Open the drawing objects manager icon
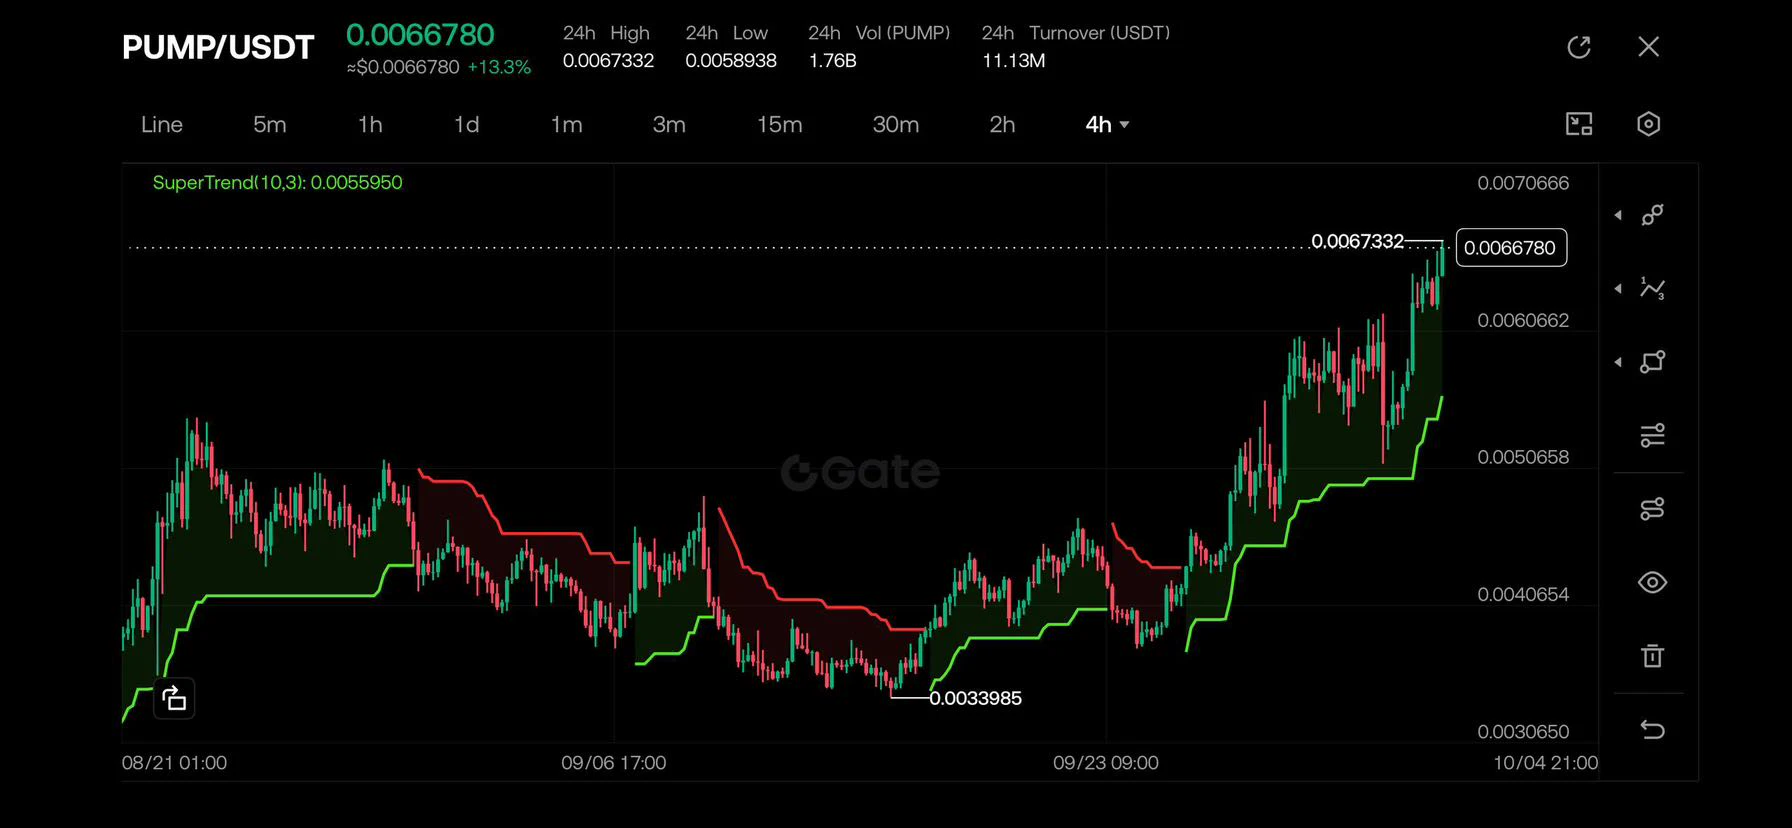 click(1653, 509)
